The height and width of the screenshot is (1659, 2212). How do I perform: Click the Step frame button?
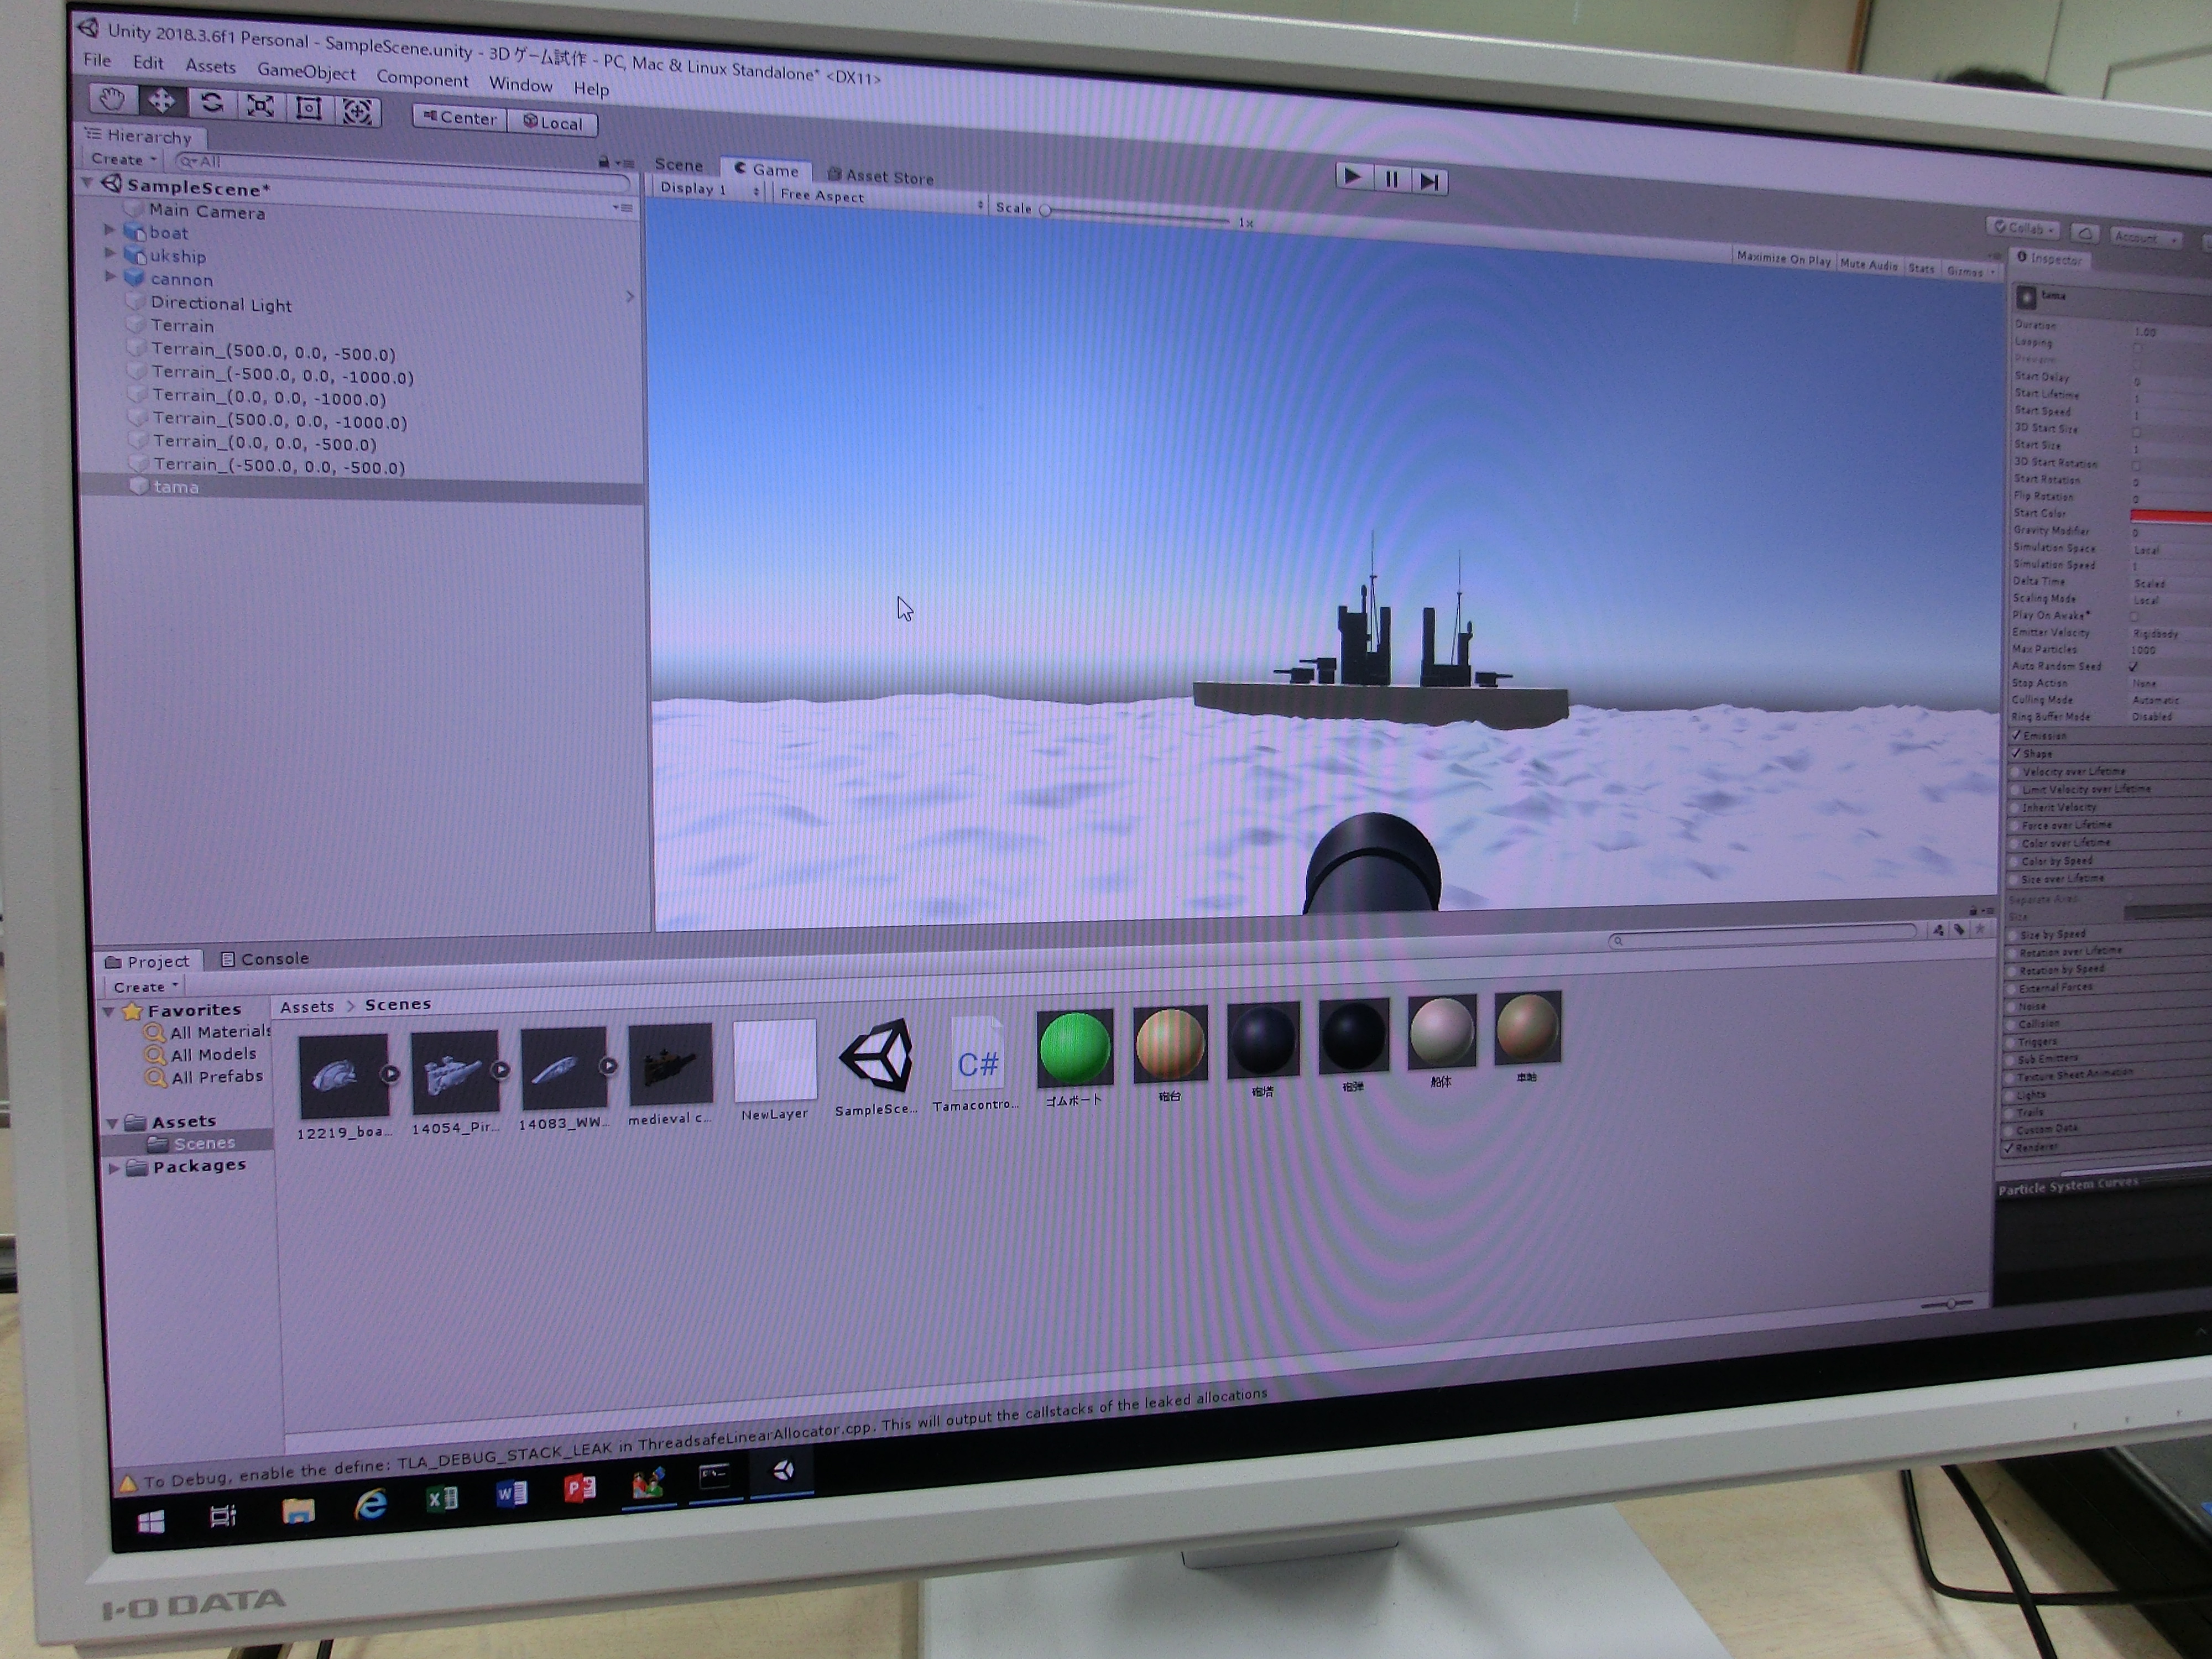pyautogui.click(x=1430, y=181)
